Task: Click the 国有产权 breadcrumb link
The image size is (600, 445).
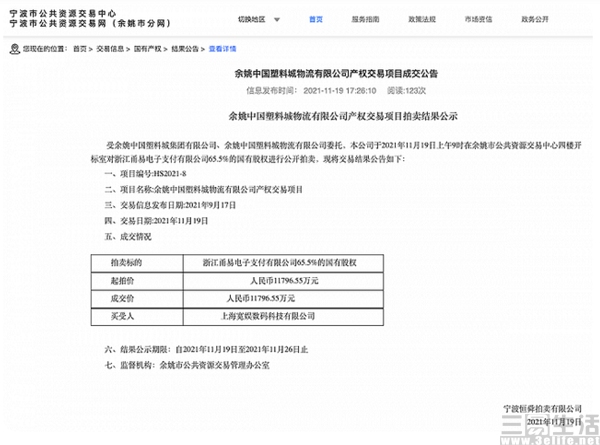Action: click(147, 49)
